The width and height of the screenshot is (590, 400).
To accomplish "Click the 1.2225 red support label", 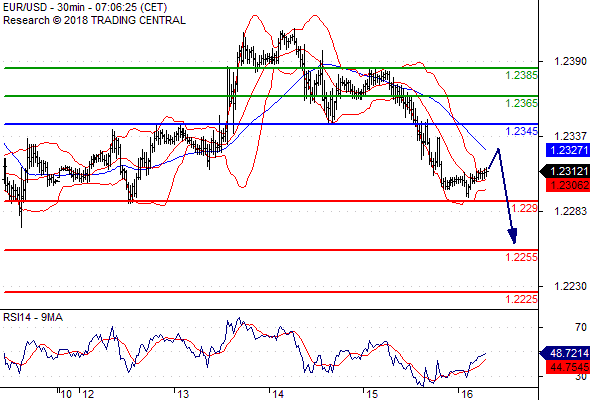I will (x=521, y=299).
